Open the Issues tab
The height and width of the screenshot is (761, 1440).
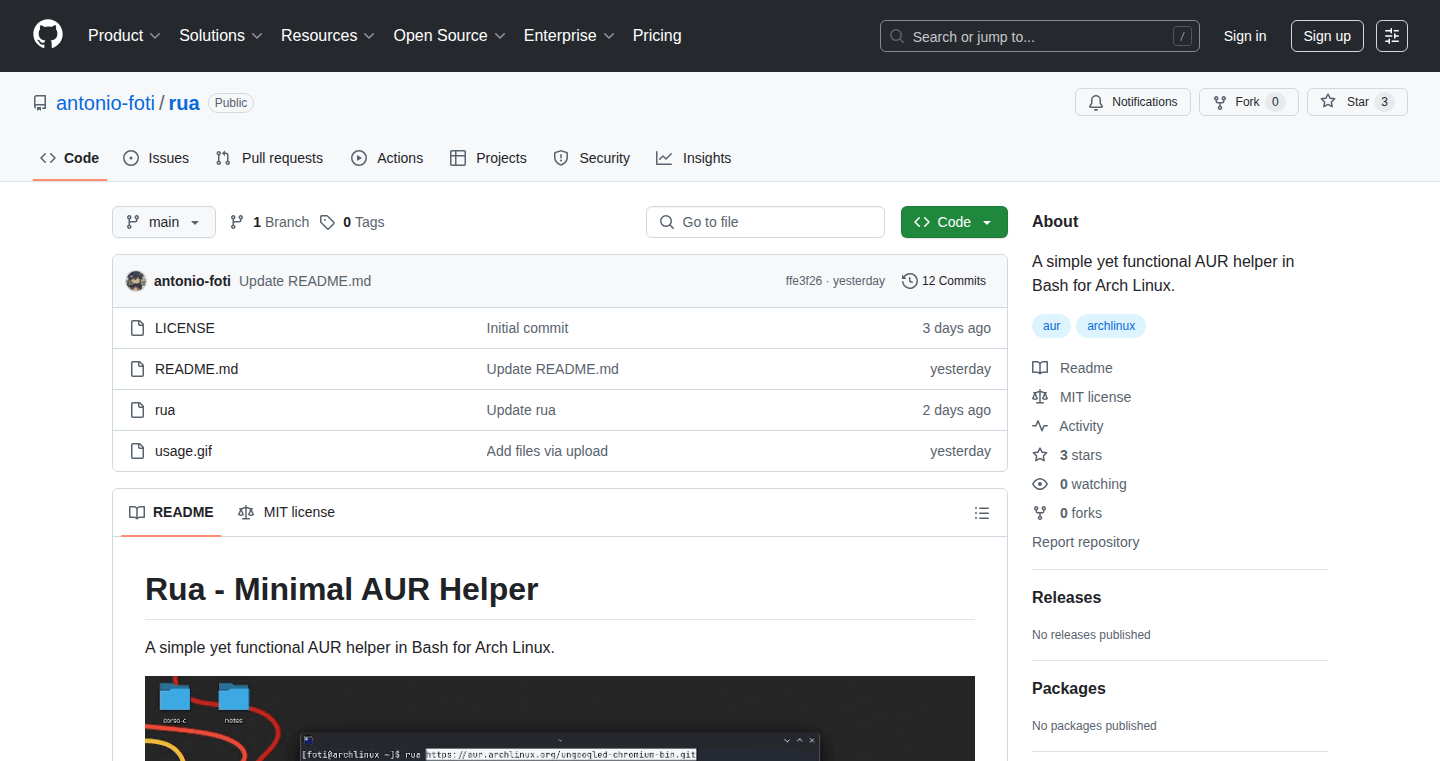156,158
